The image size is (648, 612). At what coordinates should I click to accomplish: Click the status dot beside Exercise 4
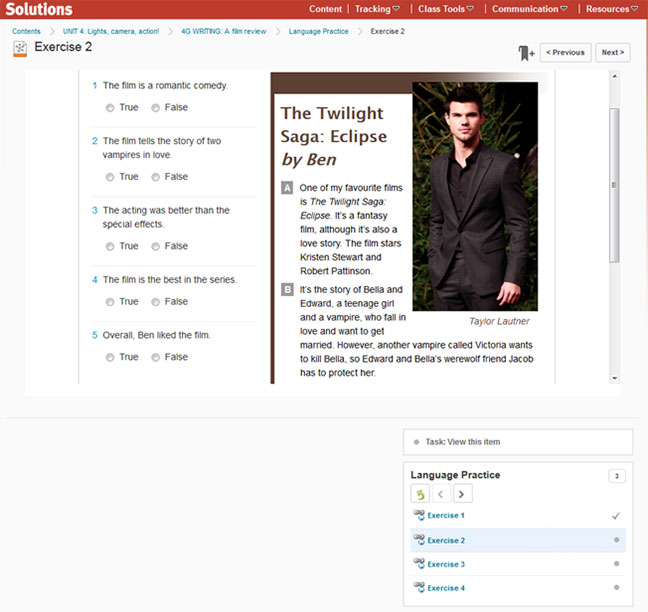(616, 587)
